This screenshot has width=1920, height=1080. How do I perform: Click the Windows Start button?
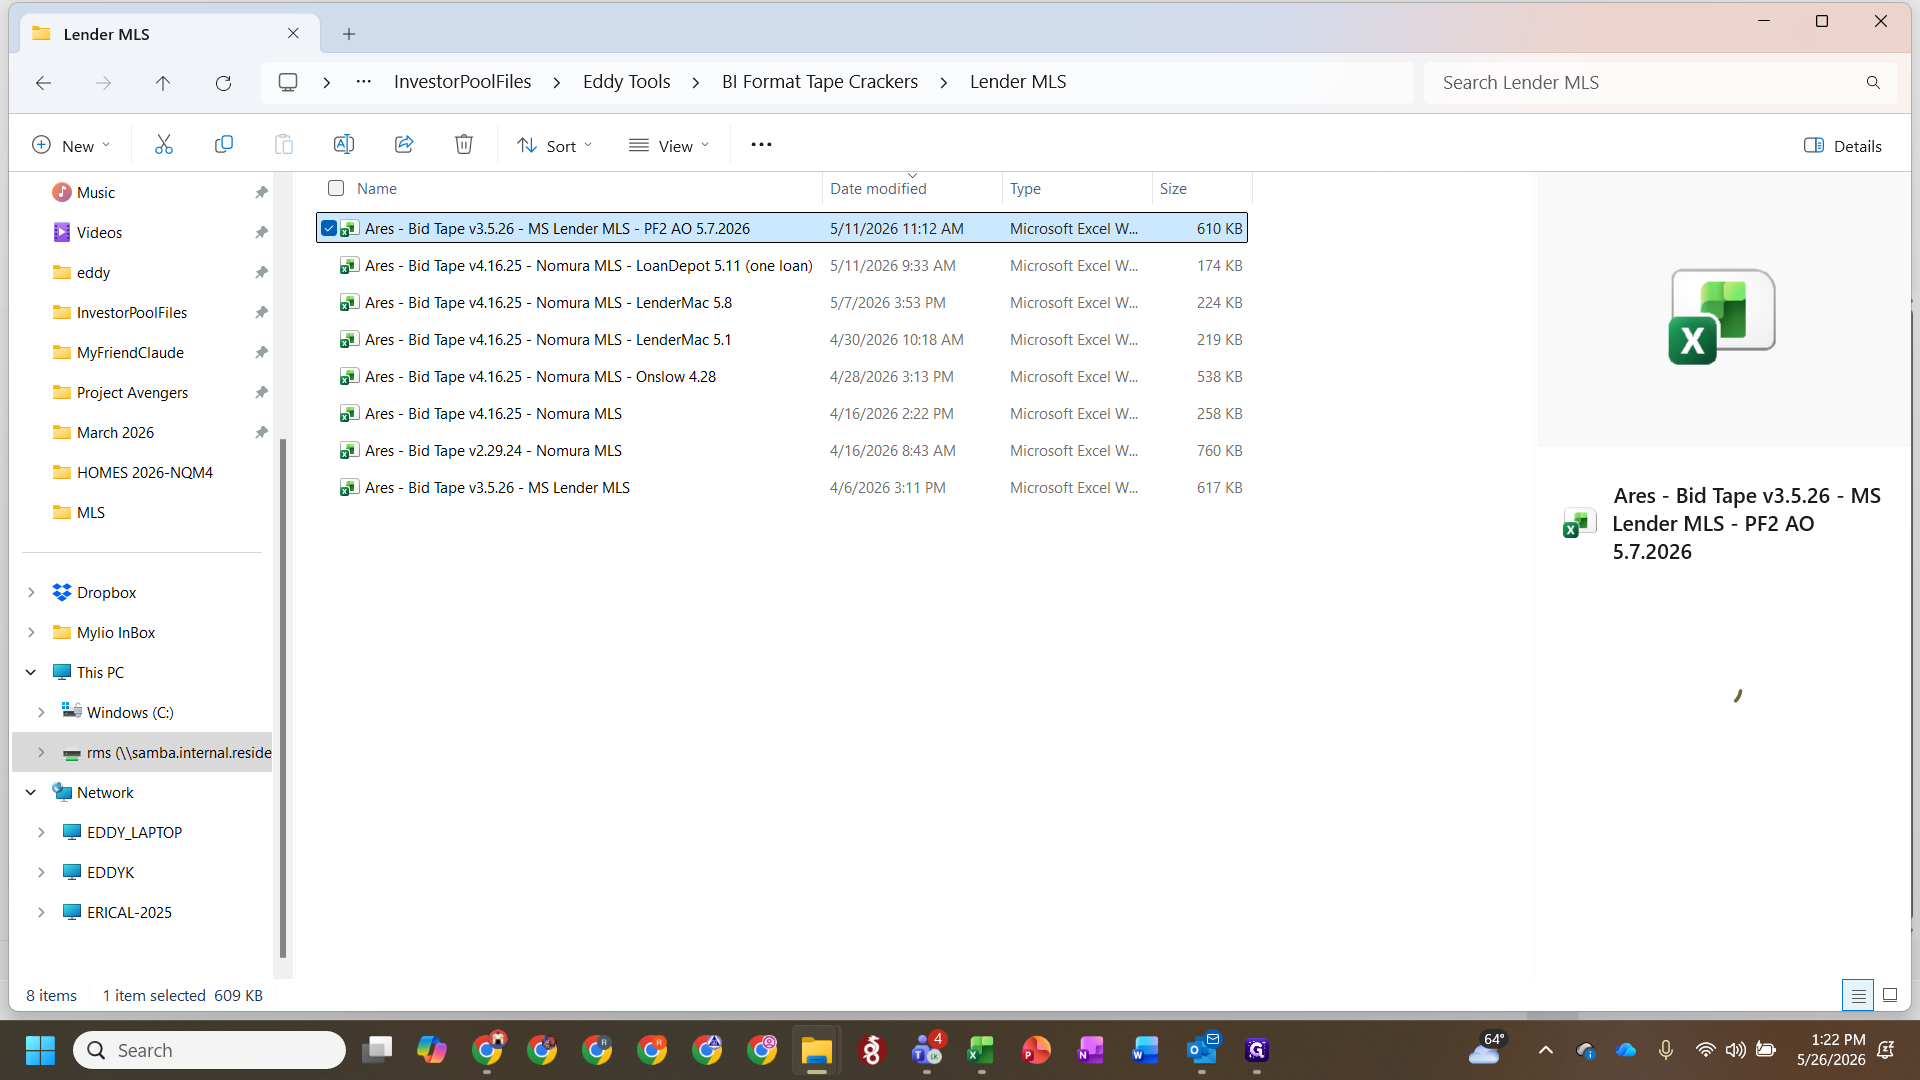pos(40,1050)
